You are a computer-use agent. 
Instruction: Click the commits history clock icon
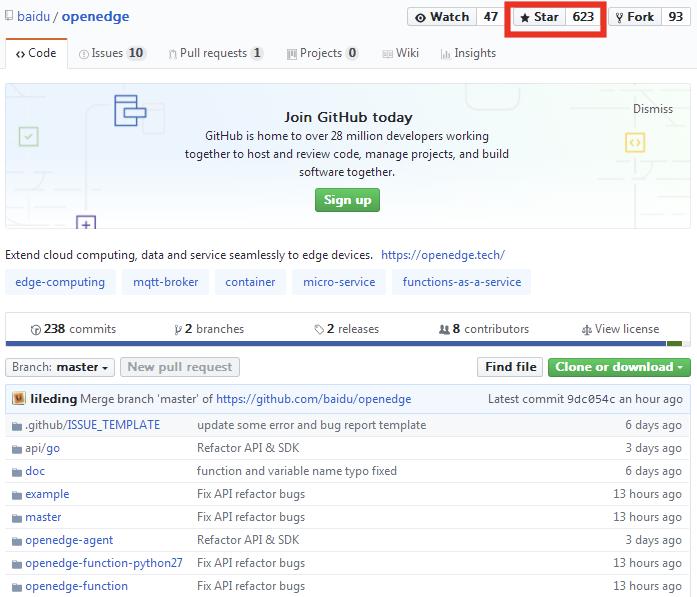coord(36,329)
